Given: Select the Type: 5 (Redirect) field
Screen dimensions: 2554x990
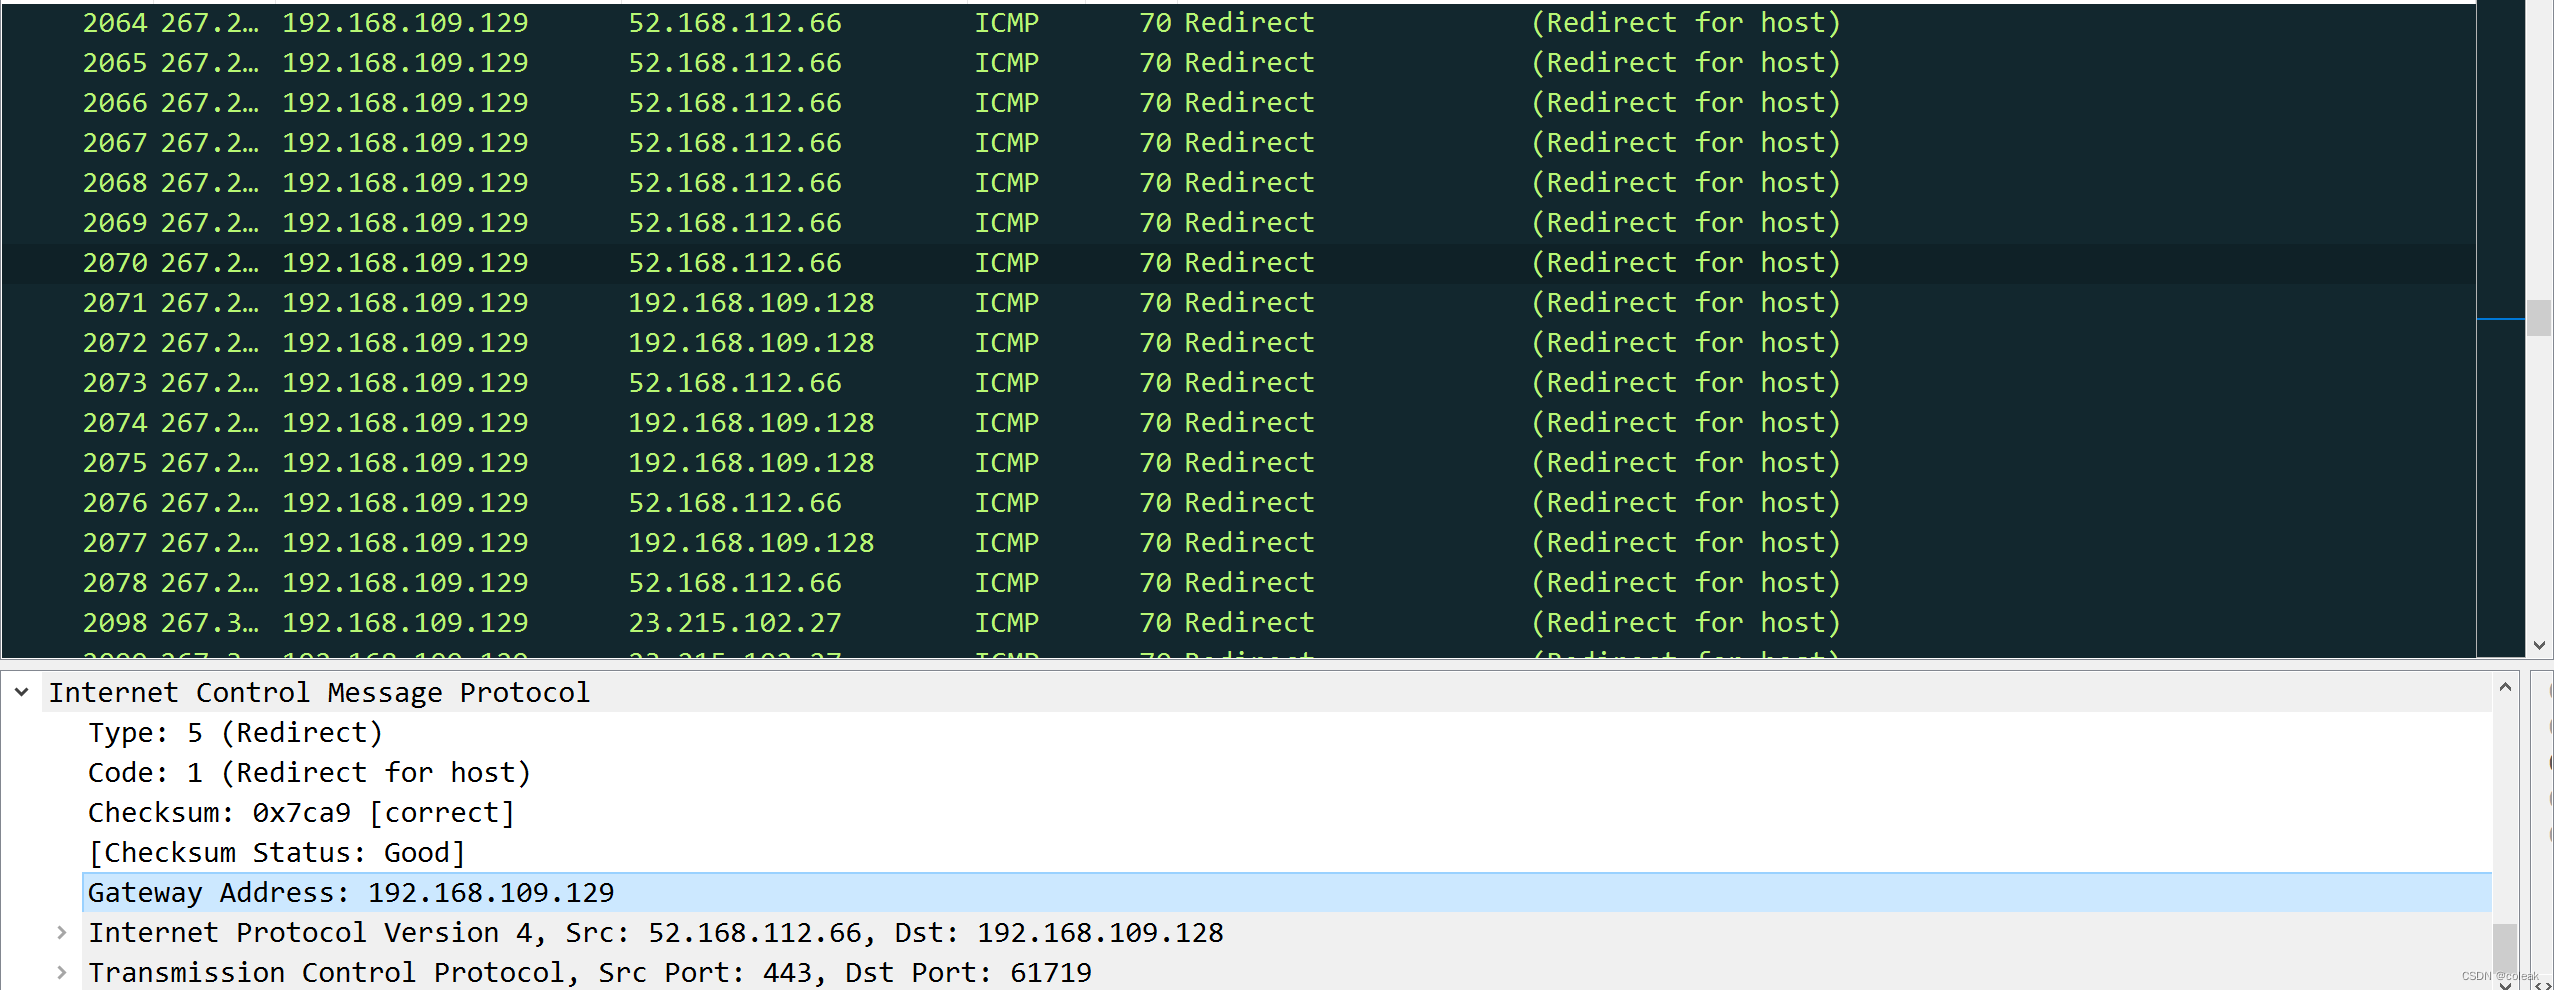Looking at the screenshot, I should click(235, 732).
